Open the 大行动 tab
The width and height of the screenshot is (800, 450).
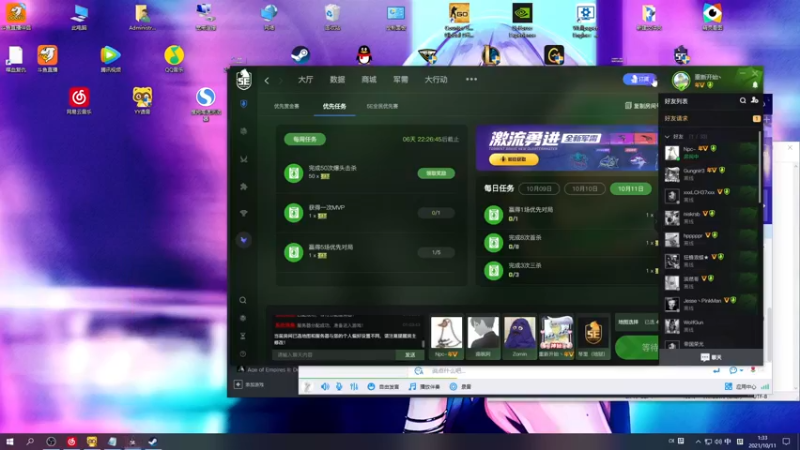(x=436, y=80)
